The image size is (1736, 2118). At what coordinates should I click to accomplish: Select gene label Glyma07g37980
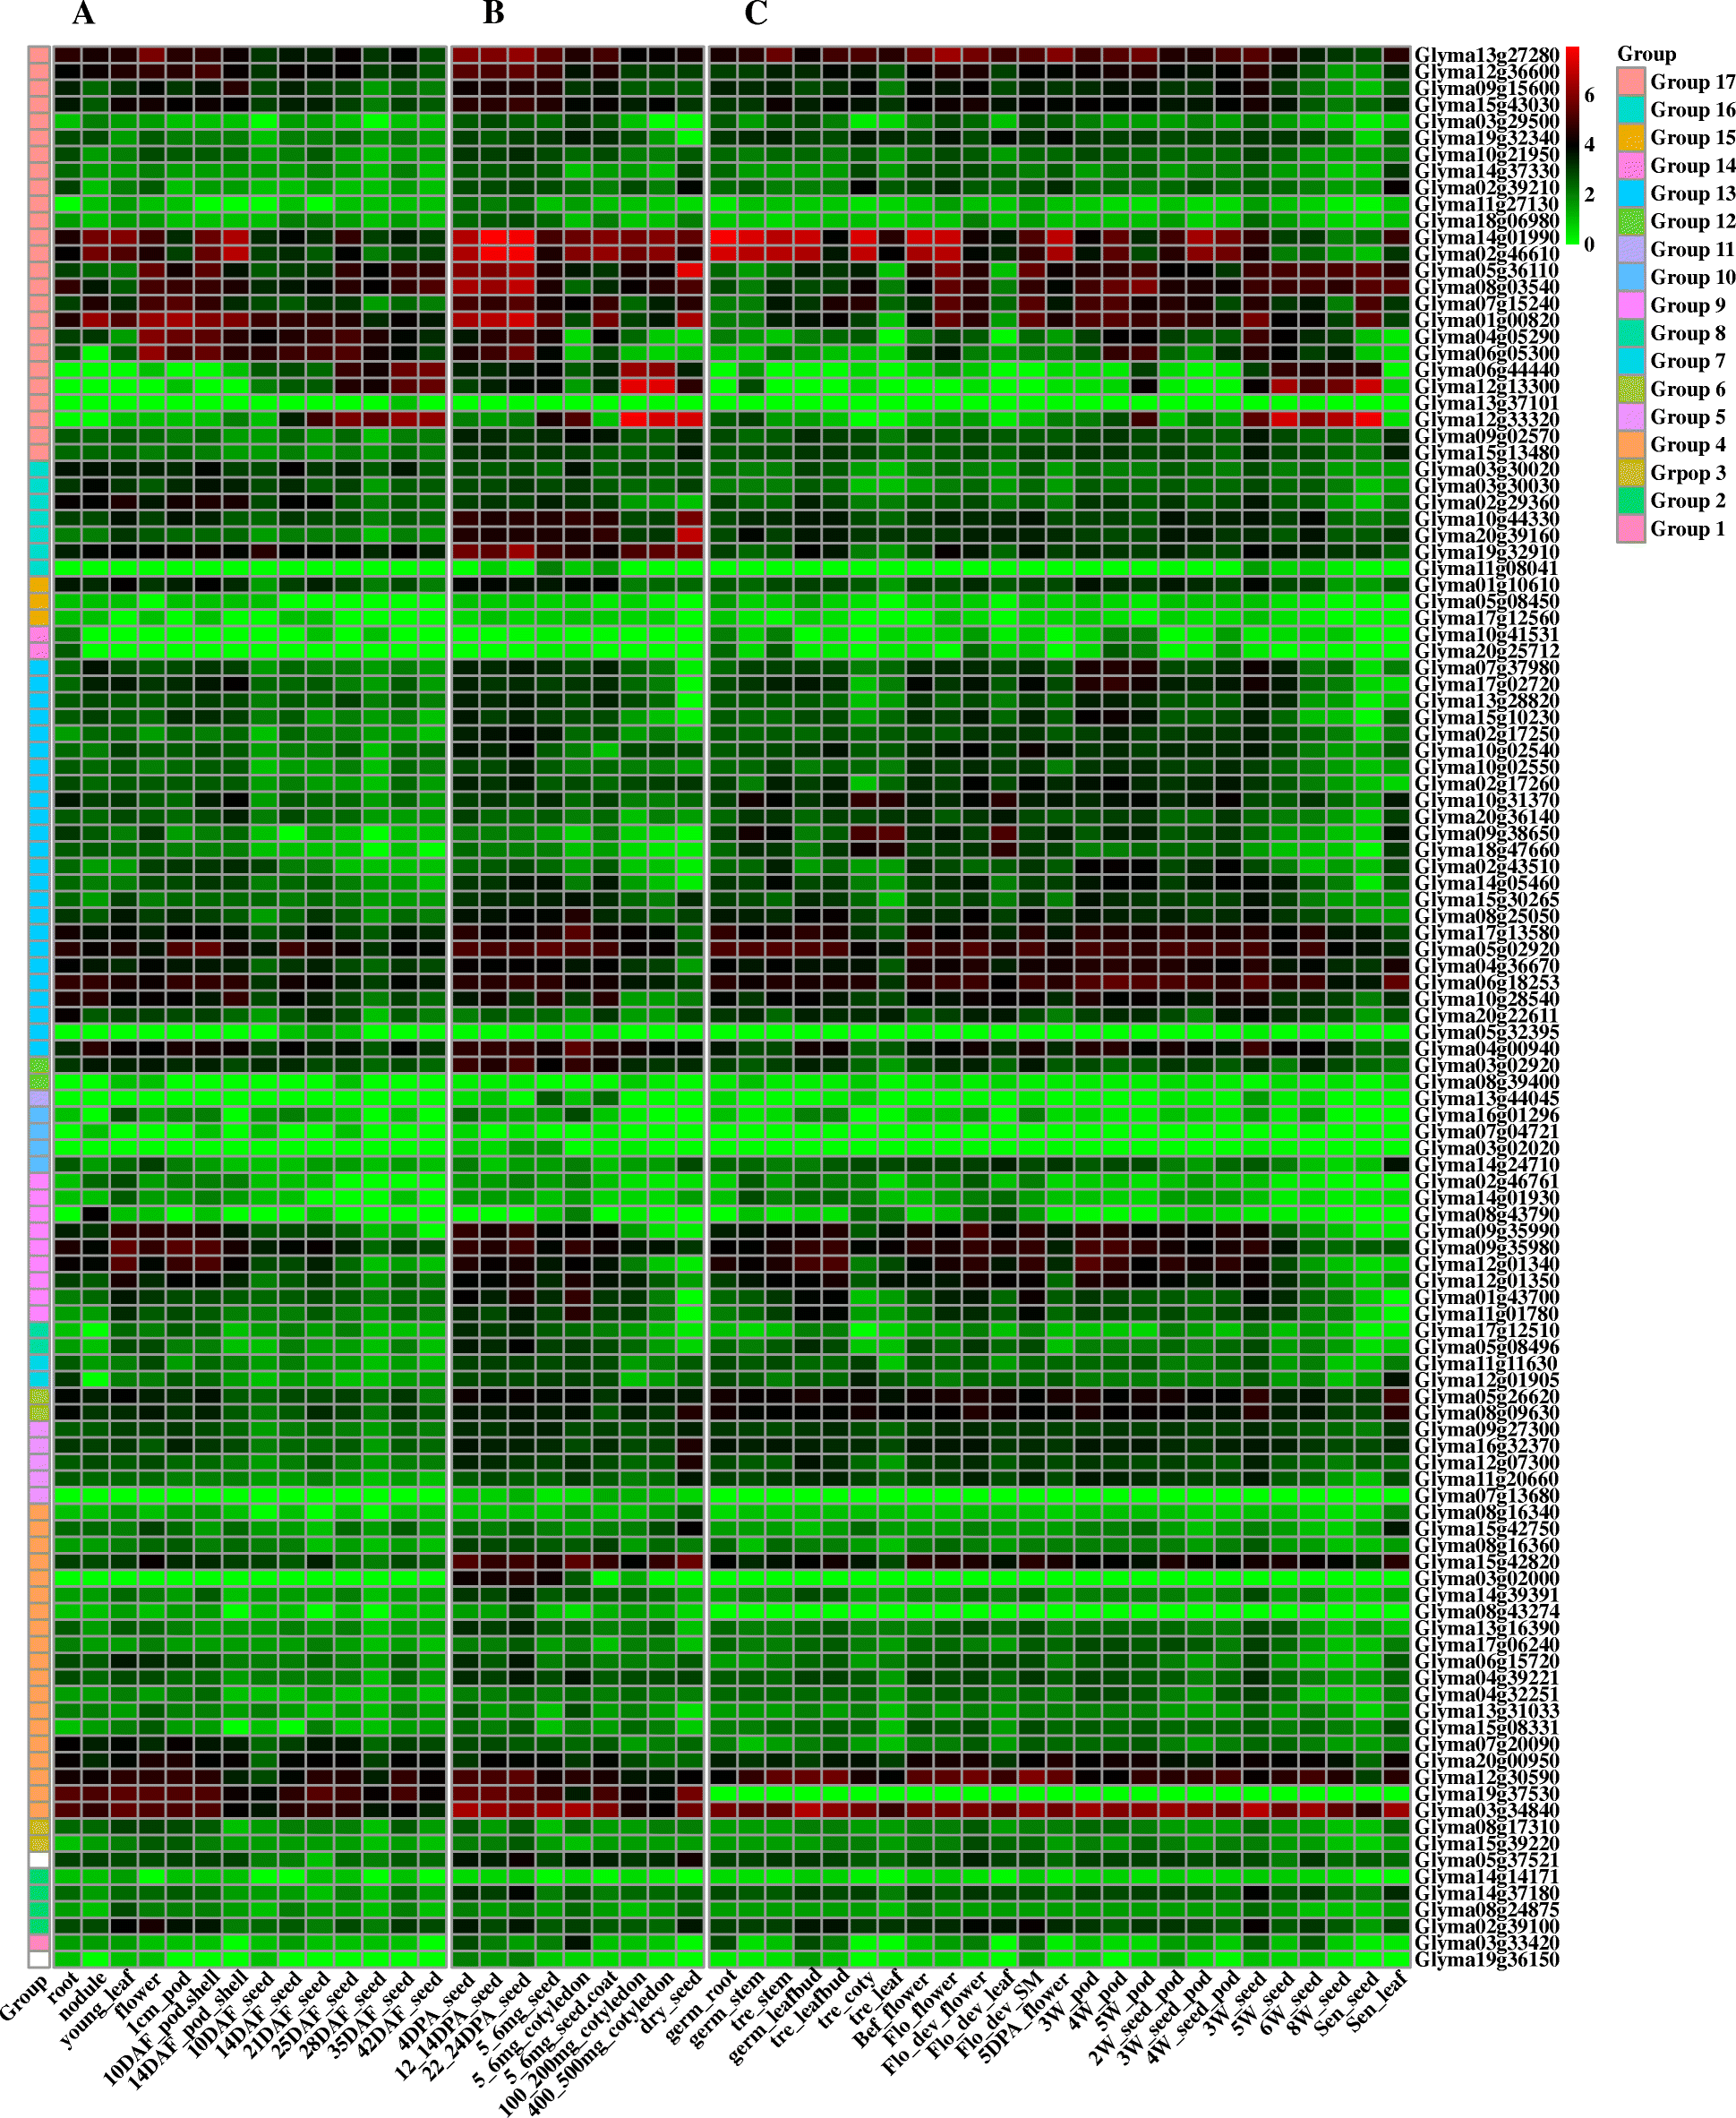[1487, 668]
